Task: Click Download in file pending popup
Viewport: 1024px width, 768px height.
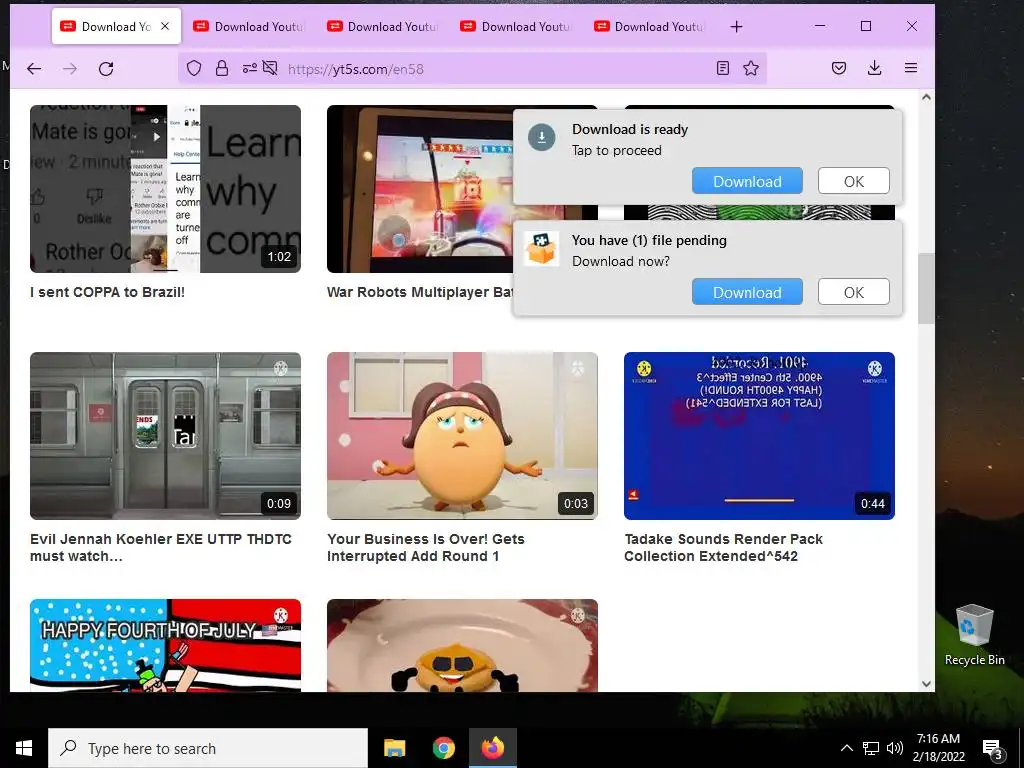Action: coord(747,292)
